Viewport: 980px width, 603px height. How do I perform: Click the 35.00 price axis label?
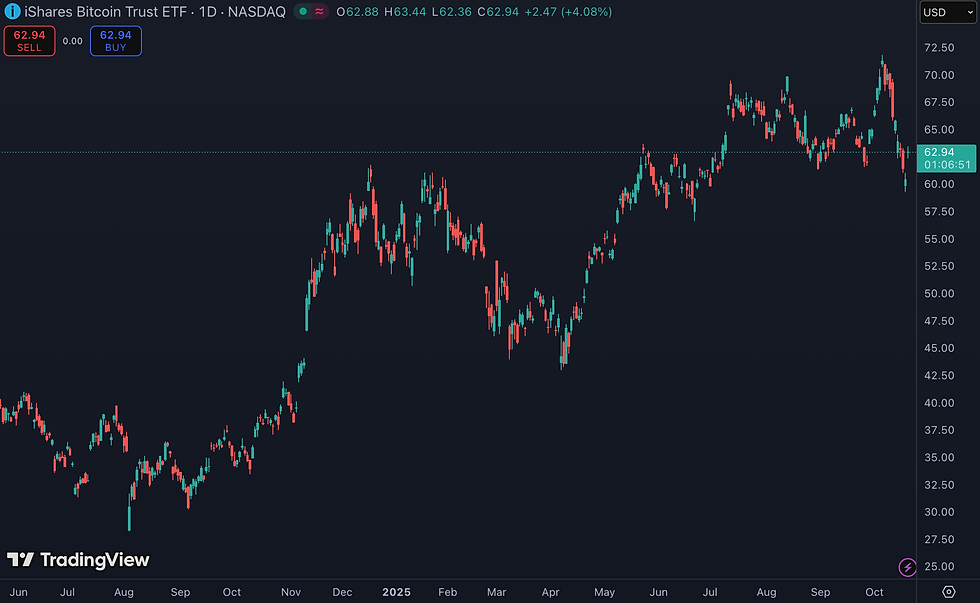939,457
